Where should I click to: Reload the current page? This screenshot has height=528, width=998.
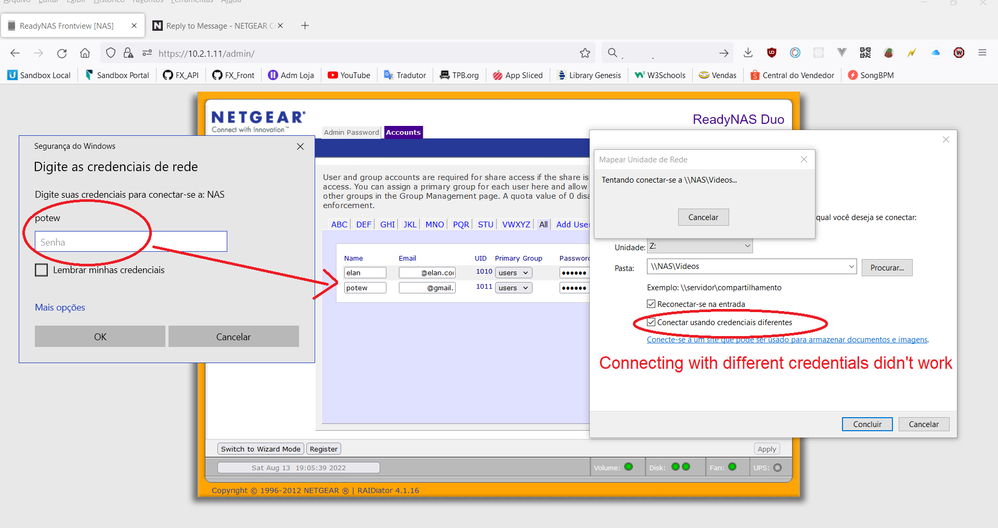pyautogui.click(x=62, y=53)
